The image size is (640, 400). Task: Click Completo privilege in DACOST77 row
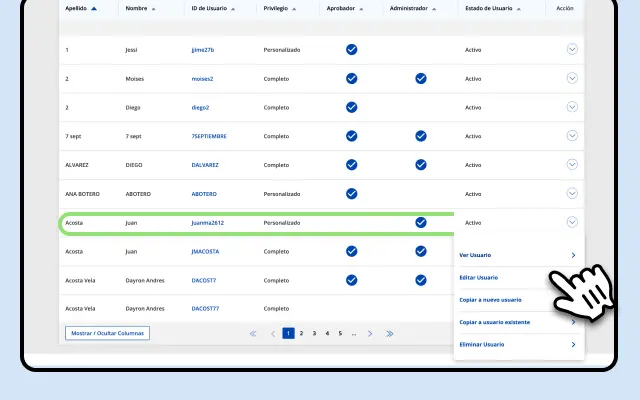(x=276, y=309)
